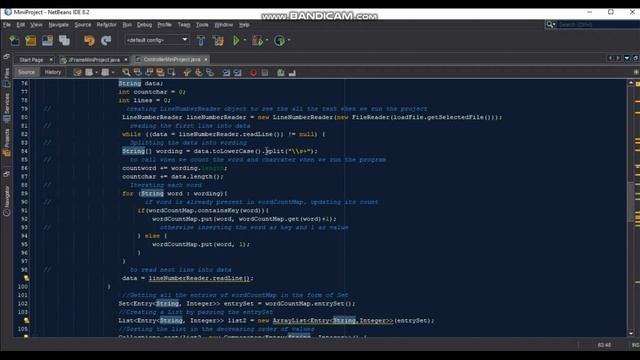Click the Find Selection magnifier icon

pos(126,73)
